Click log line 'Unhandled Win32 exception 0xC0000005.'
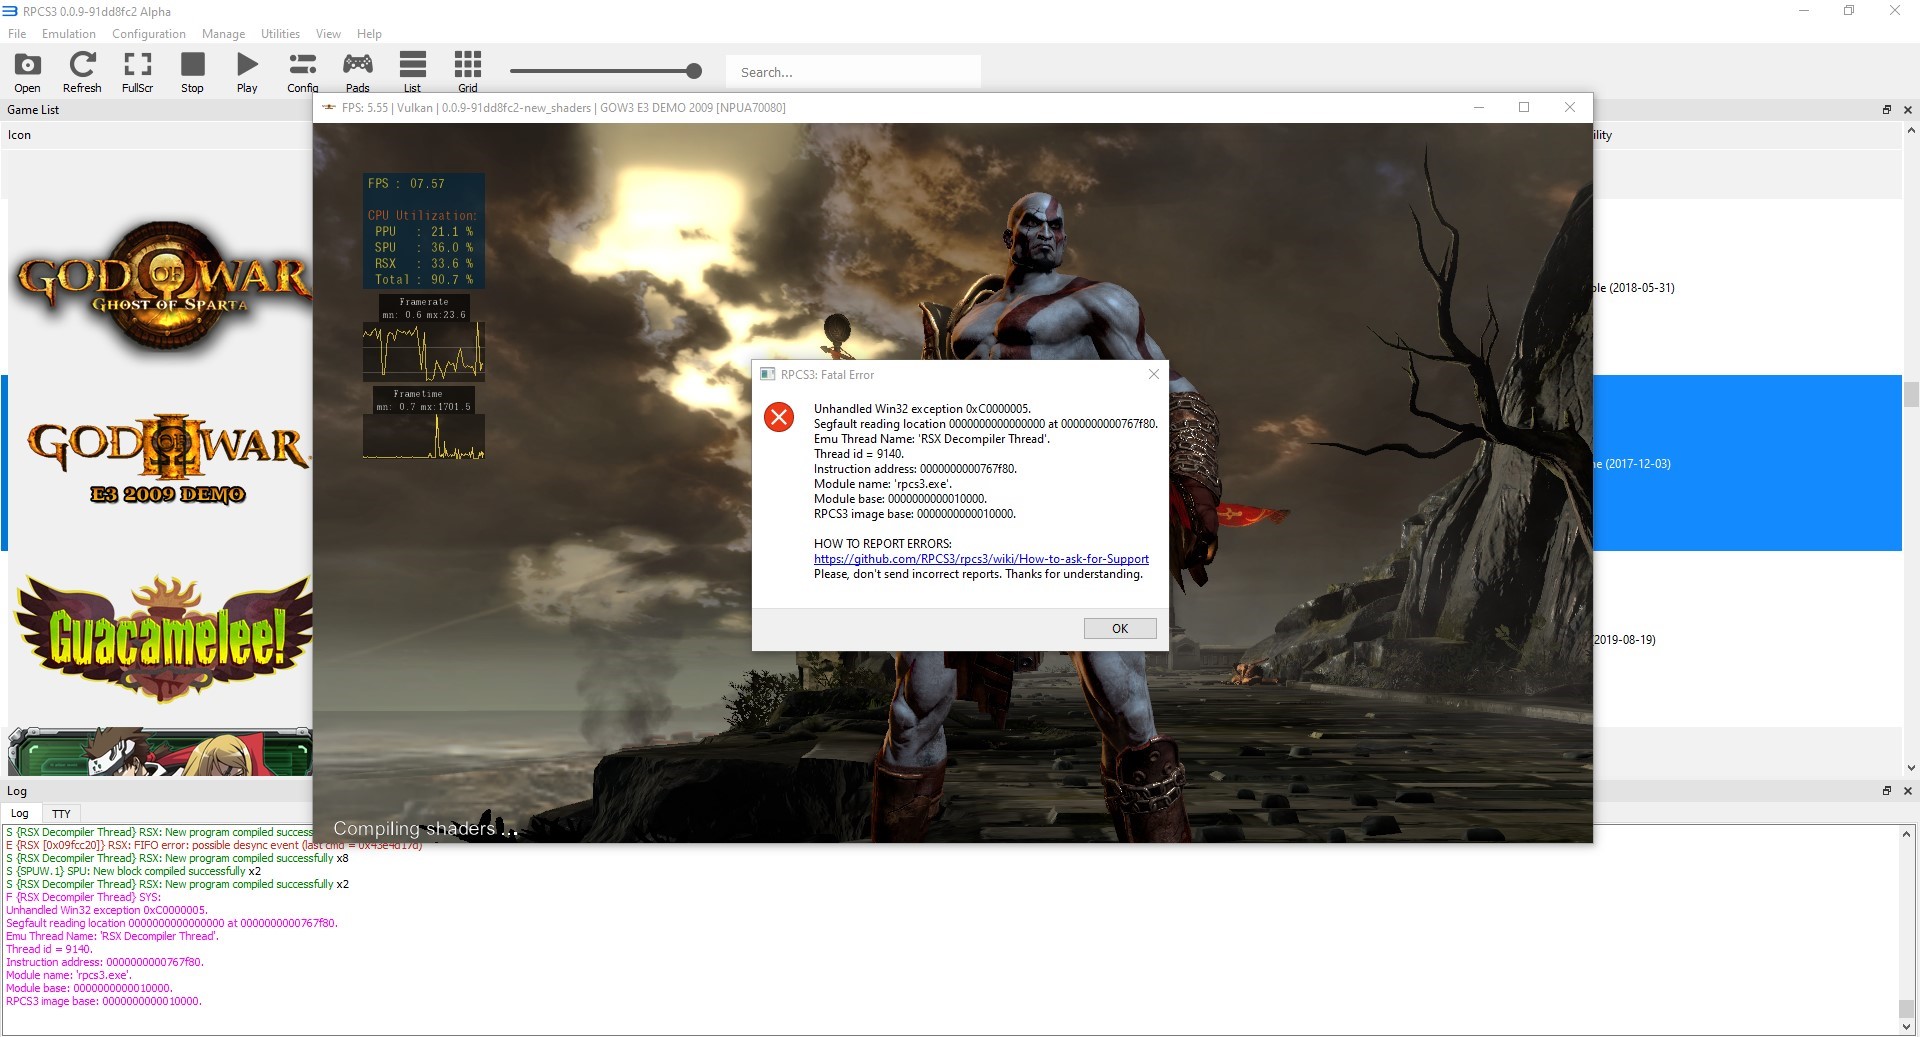The width and height of the screenshot is (1920, 1037). tap(107, 910)
